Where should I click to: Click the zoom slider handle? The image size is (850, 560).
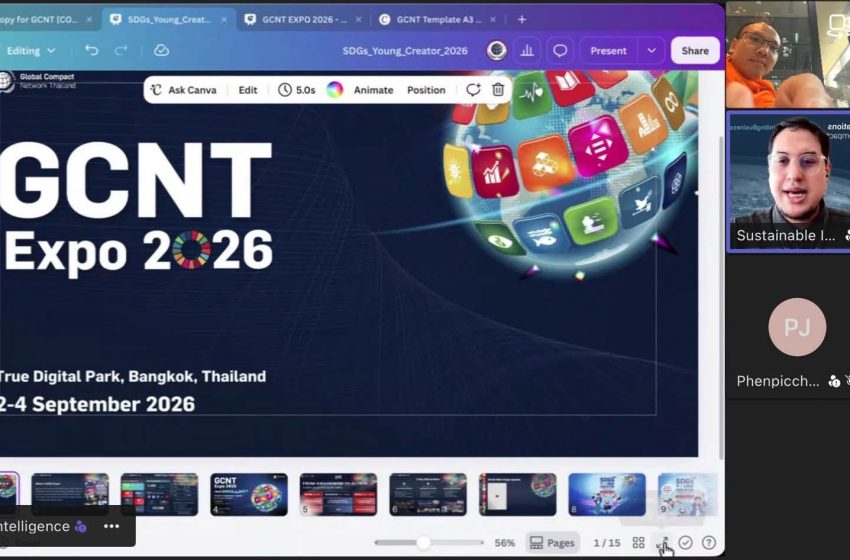423,542
